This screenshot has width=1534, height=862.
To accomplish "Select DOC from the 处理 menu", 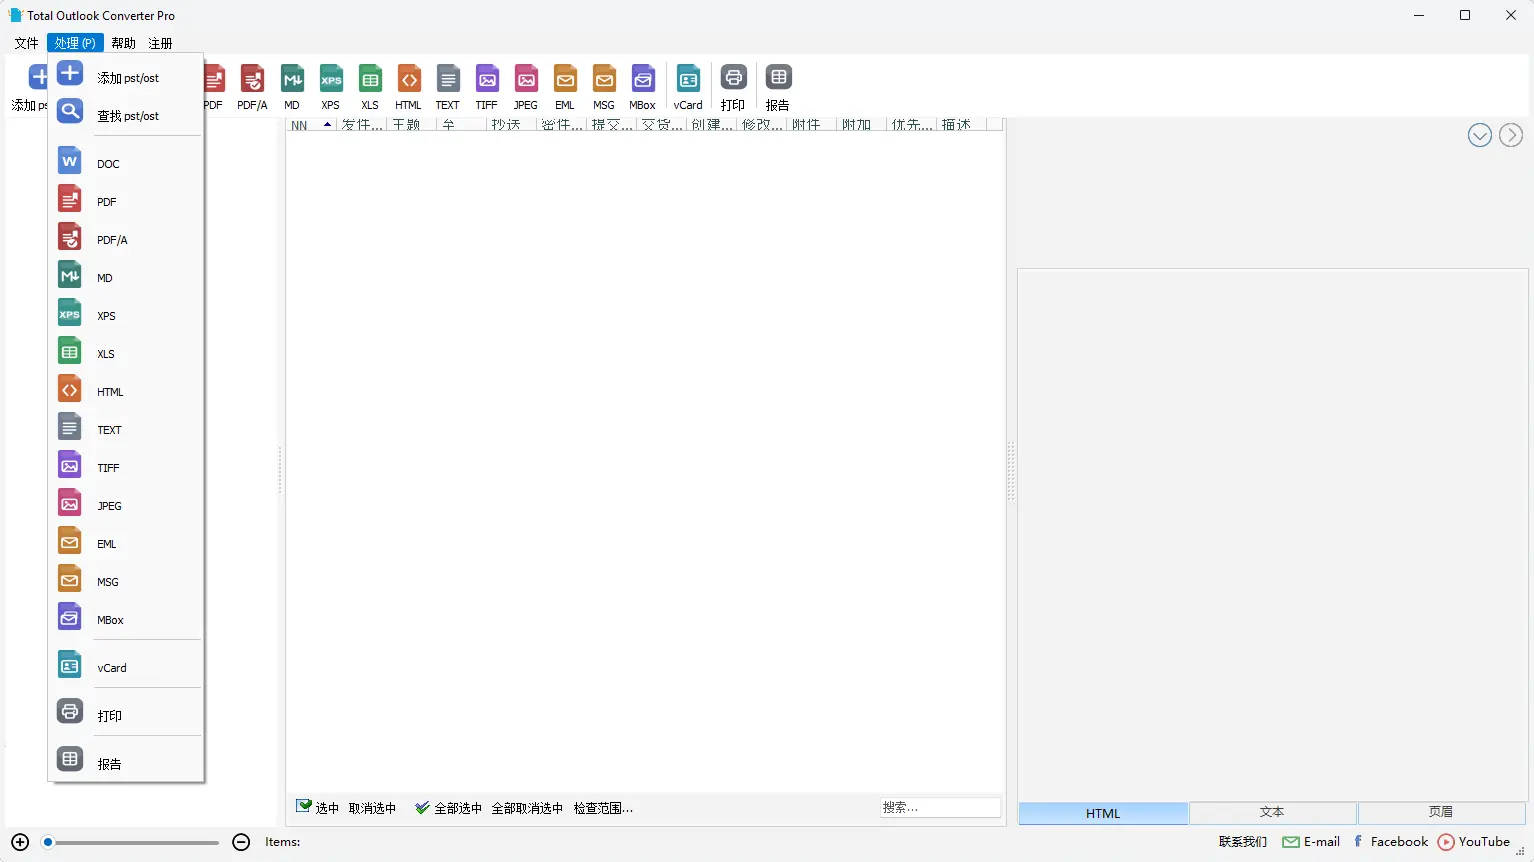I will coord(126,164).
